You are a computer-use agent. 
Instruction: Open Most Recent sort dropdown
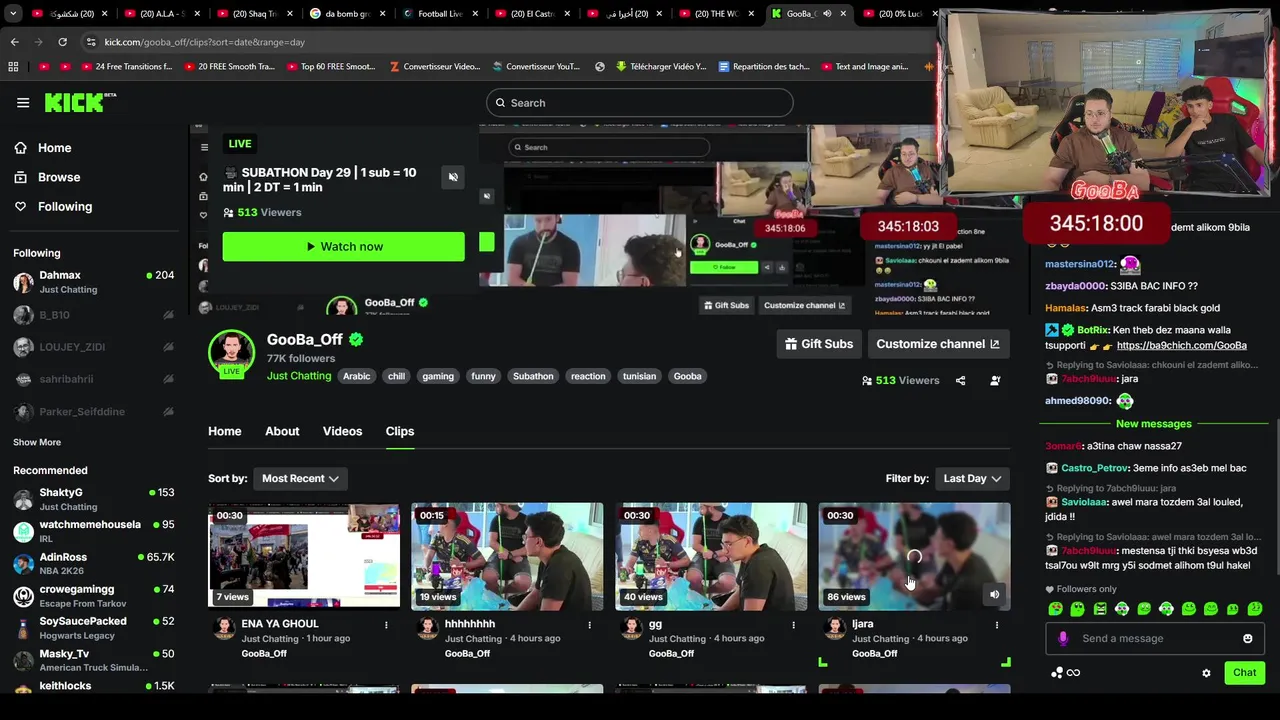[300, 479]
